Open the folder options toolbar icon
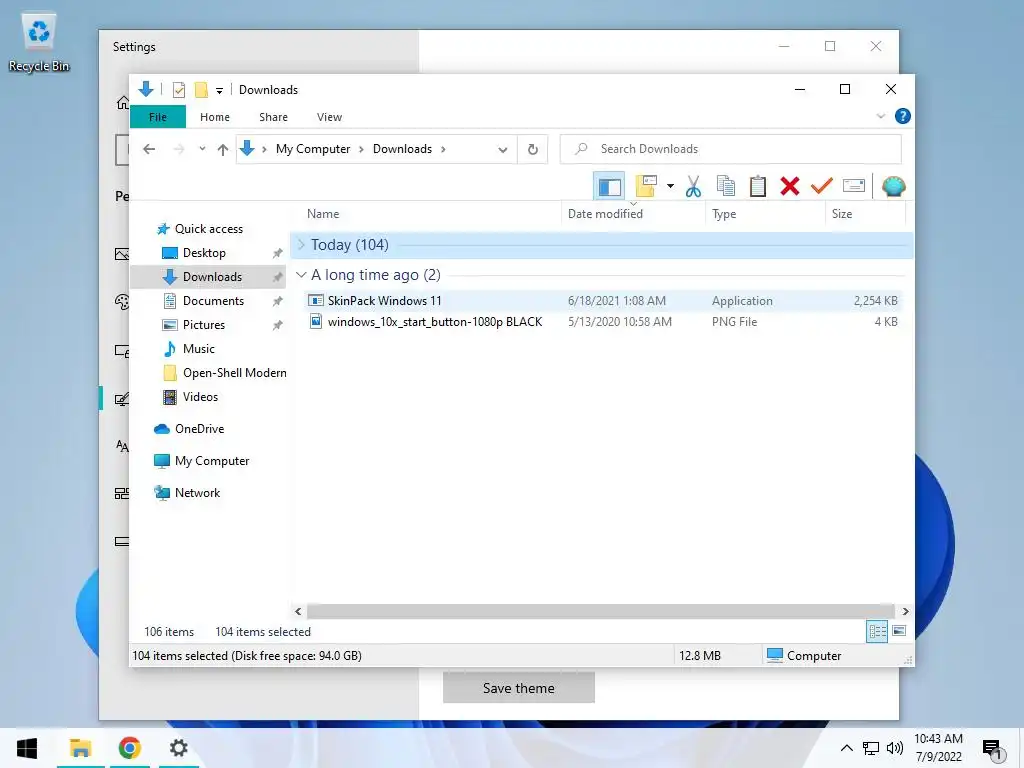Viewport: 1024px width, 768px height. tap(645, 186)
